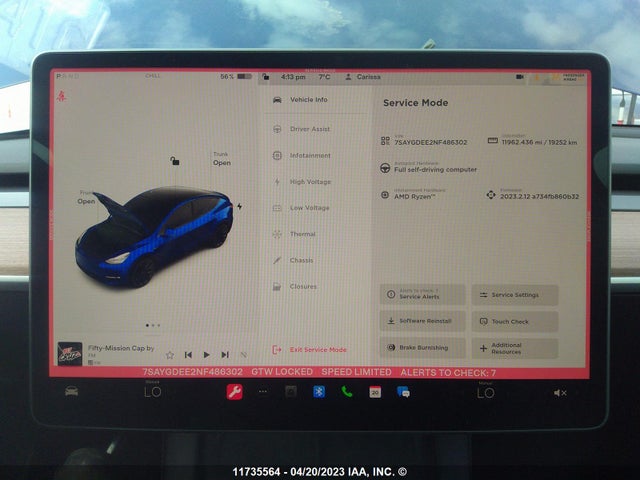
Task: Open the red wrench service icon
Action: click(234, 392)
